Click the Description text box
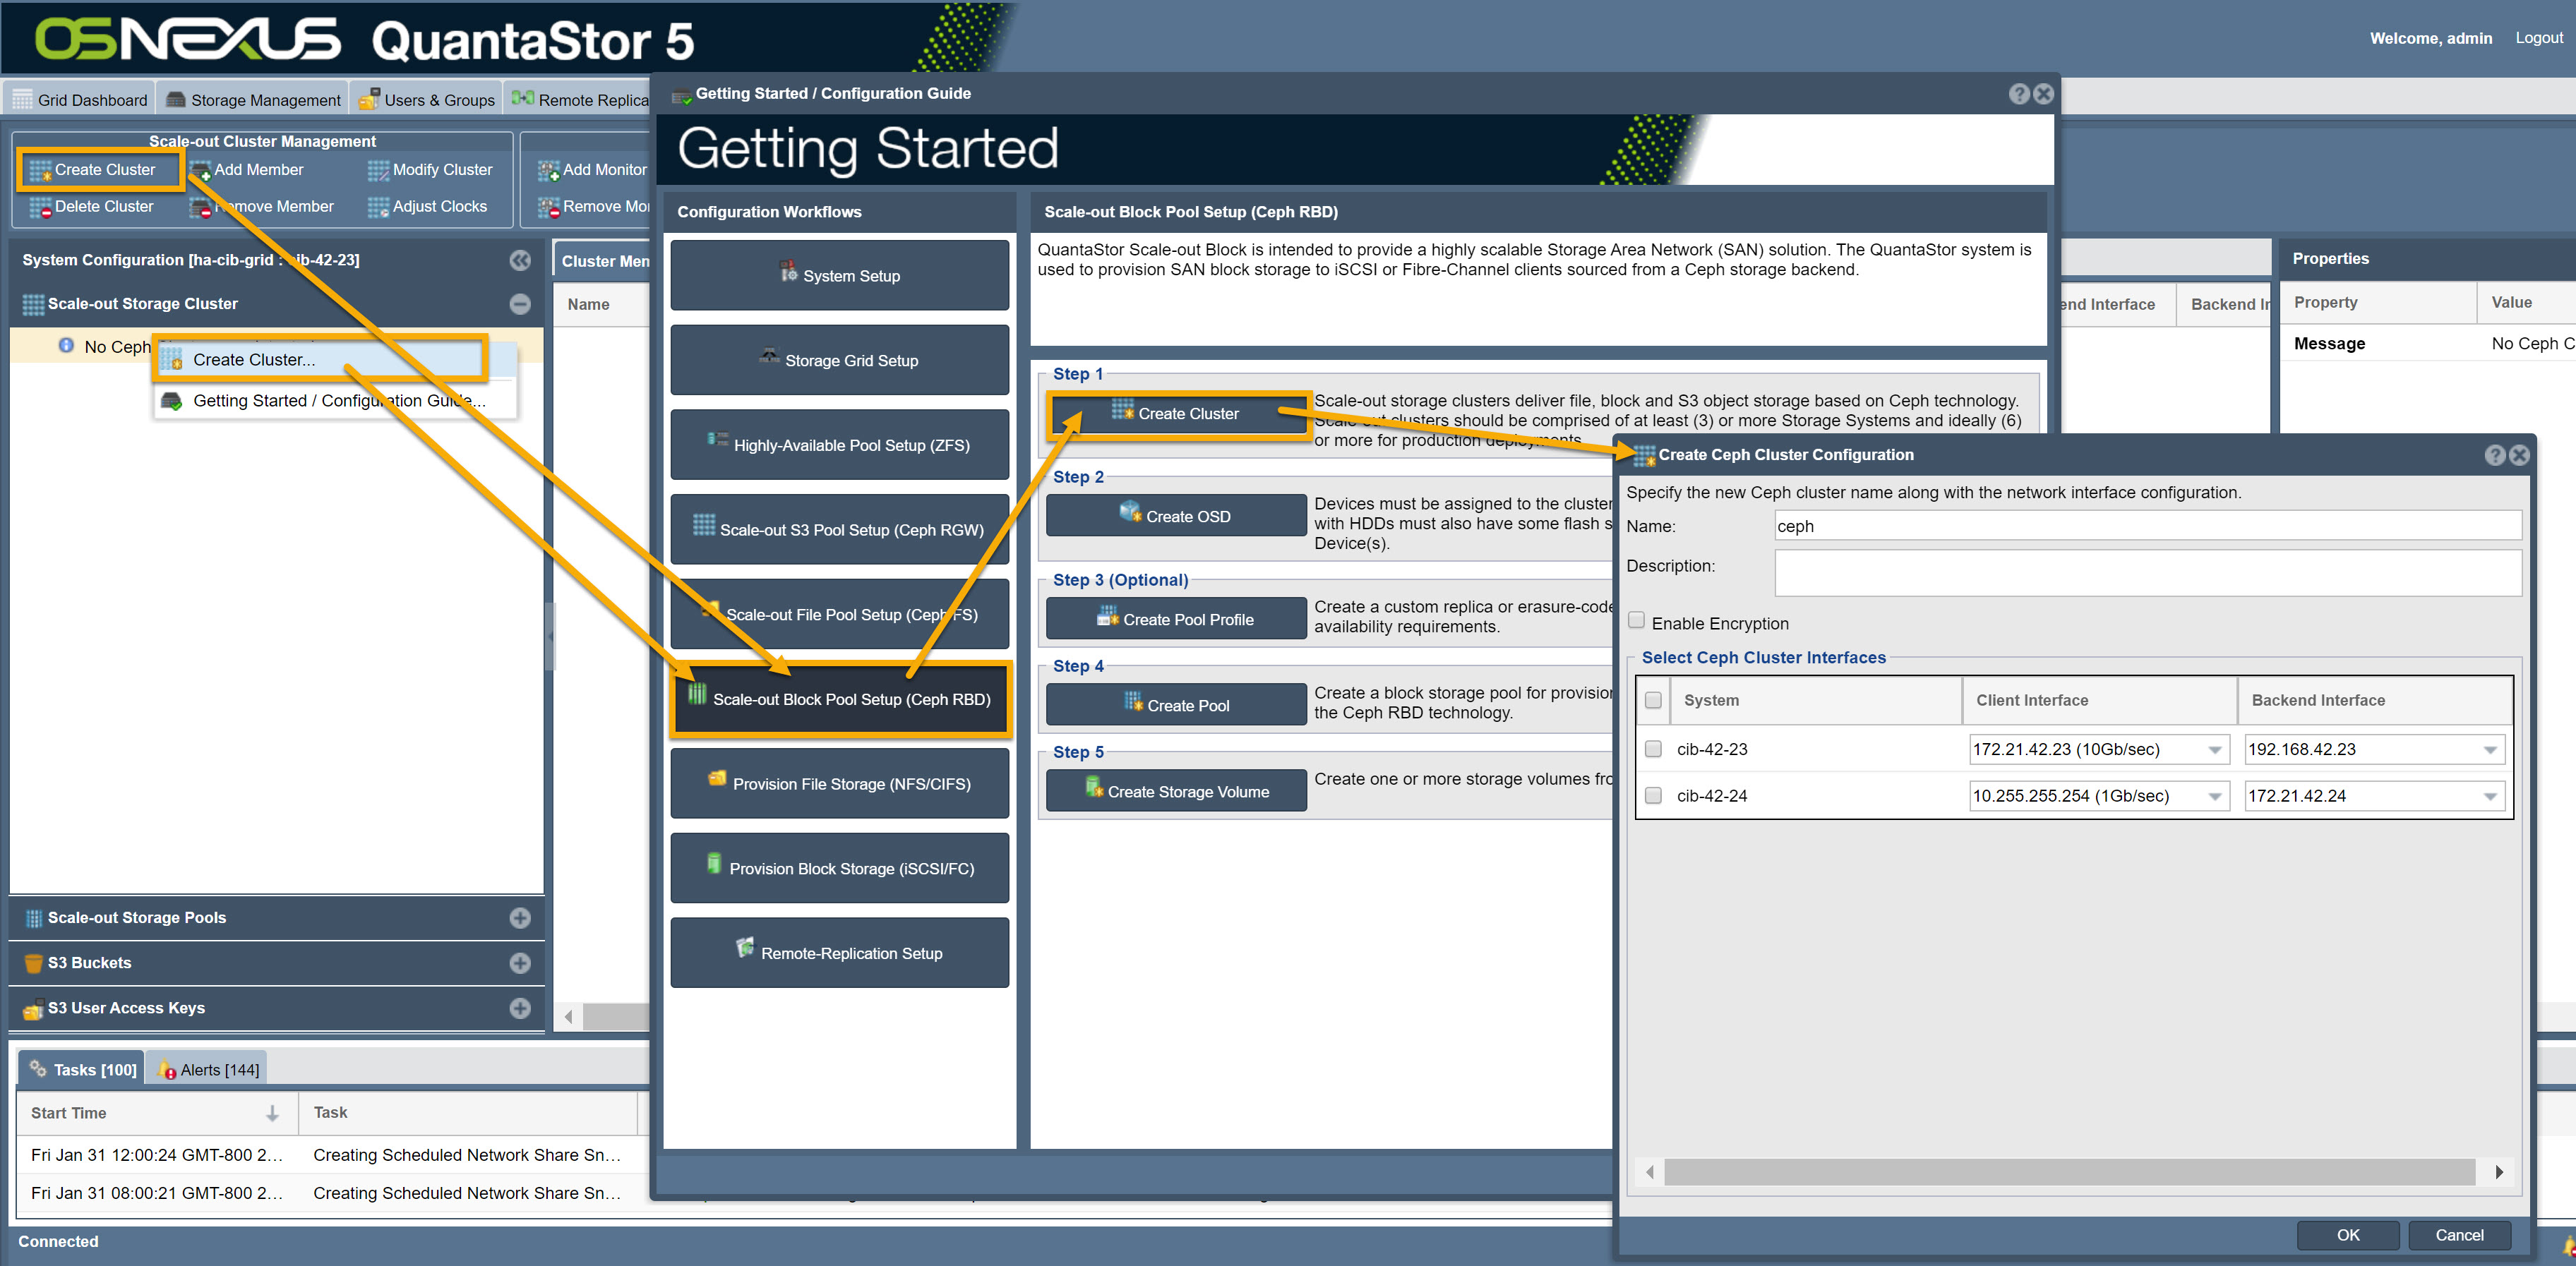Image resolution: width=2576 pixels, height=1266 pixels. point(2148,573)
